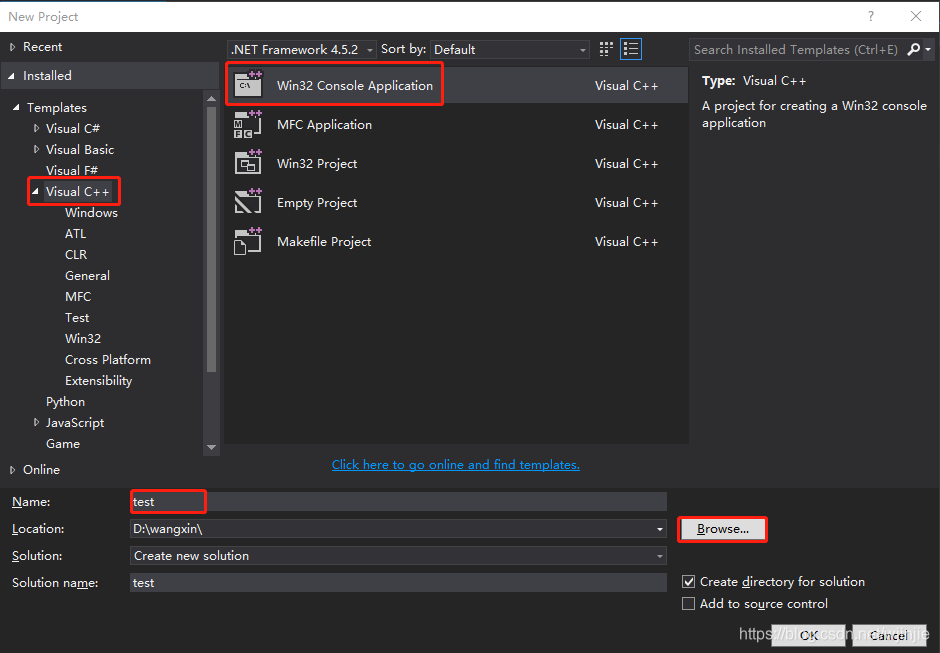This screenshot has height=653, width=940.
Task: Click the Makefile Project template name
Action: (324, 242)
